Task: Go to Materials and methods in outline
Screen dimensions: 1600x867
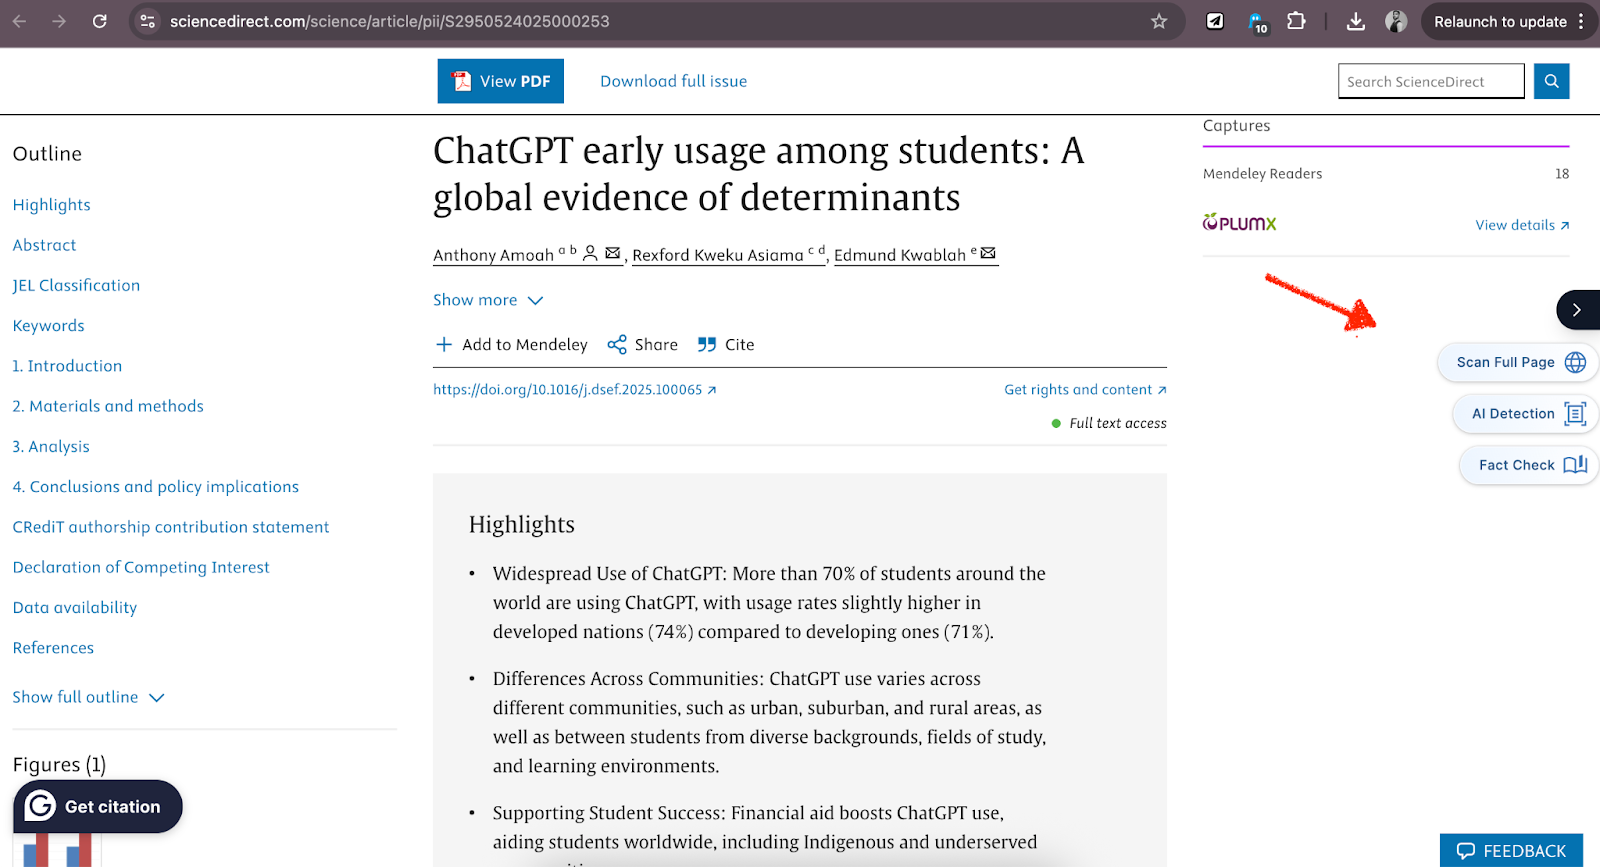Action: point(108,406)
